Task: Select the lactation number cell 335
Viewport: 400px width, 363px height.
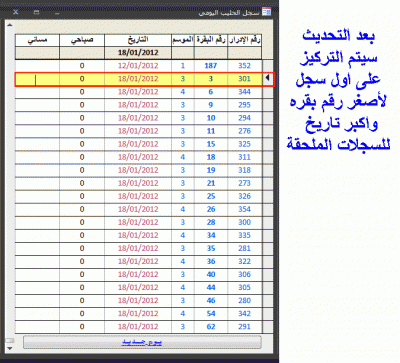Action: coord(244,235)
